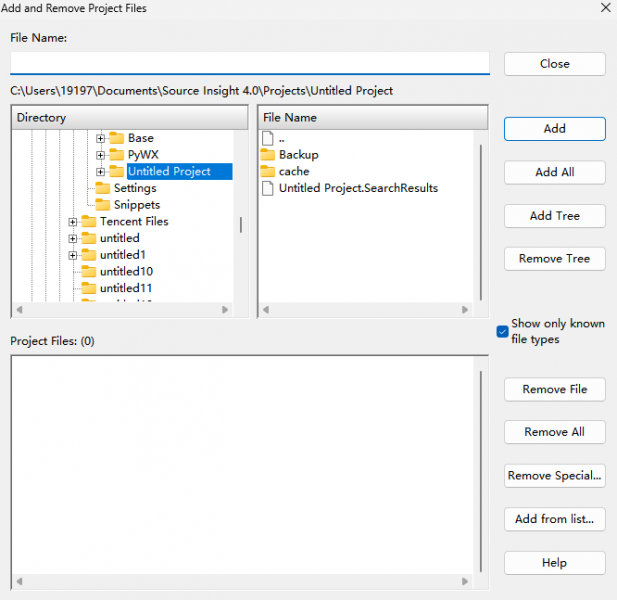Click the Close button
Screen dimensions: 617x600
point(554,64)
